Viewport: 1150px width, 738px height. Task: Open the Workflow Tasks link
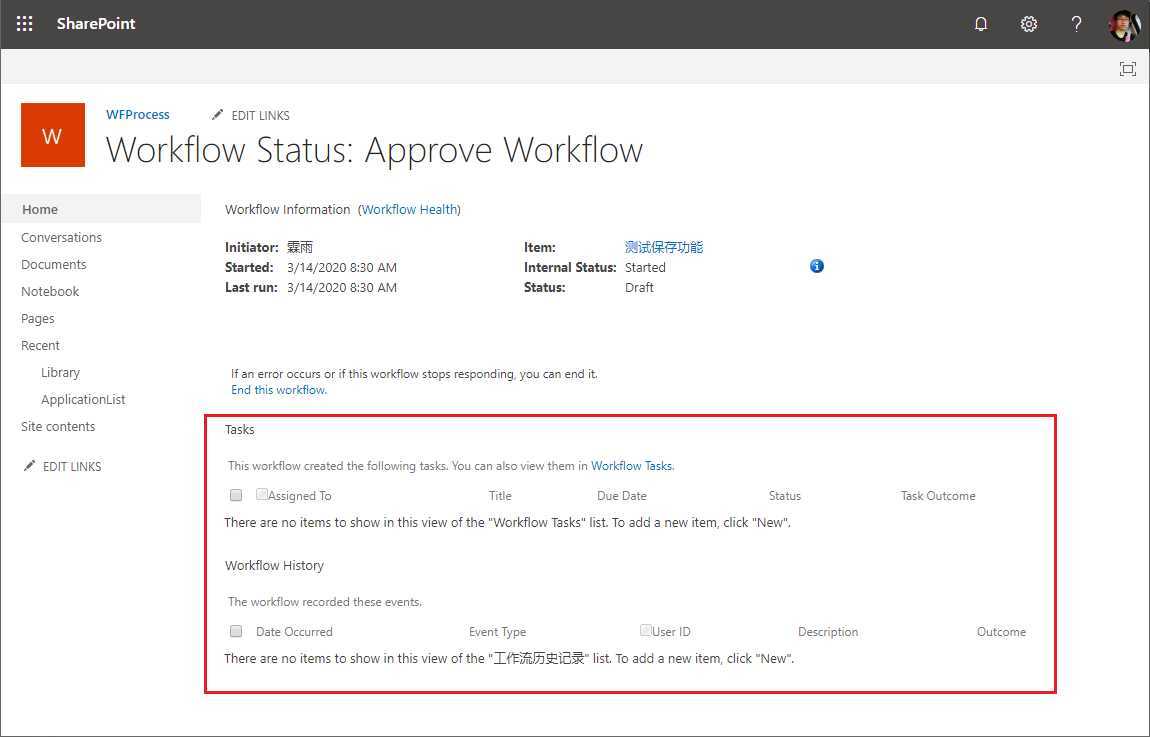tap(631, 466)
